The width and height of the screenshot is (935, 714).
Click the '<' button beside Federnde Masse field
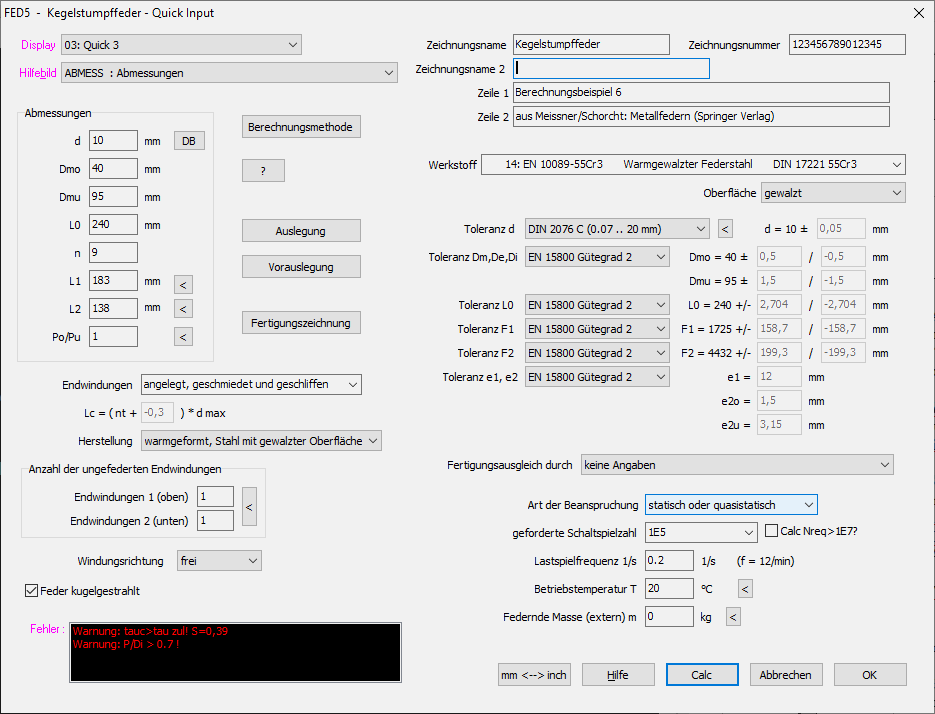733,617
